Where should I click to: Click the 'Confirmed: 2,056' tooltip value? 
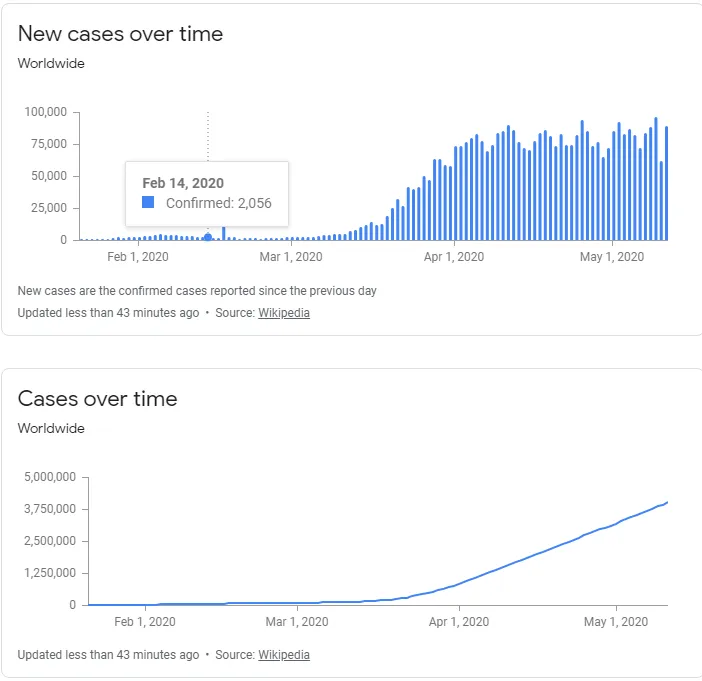[x=219, y=203]
